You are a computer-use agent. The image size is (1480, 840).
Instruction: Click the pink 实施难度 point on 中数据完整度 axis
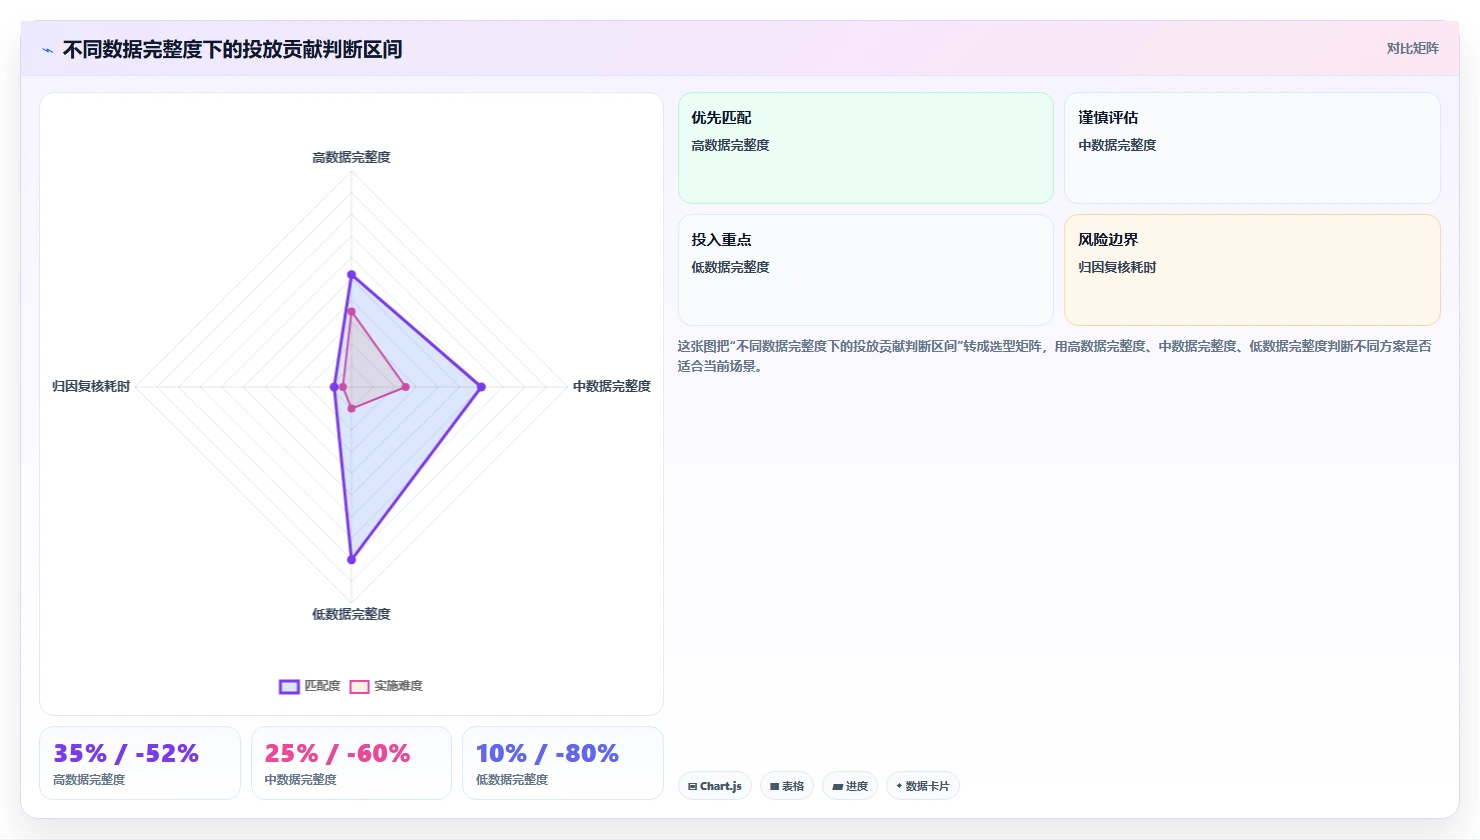coord(405,387)
